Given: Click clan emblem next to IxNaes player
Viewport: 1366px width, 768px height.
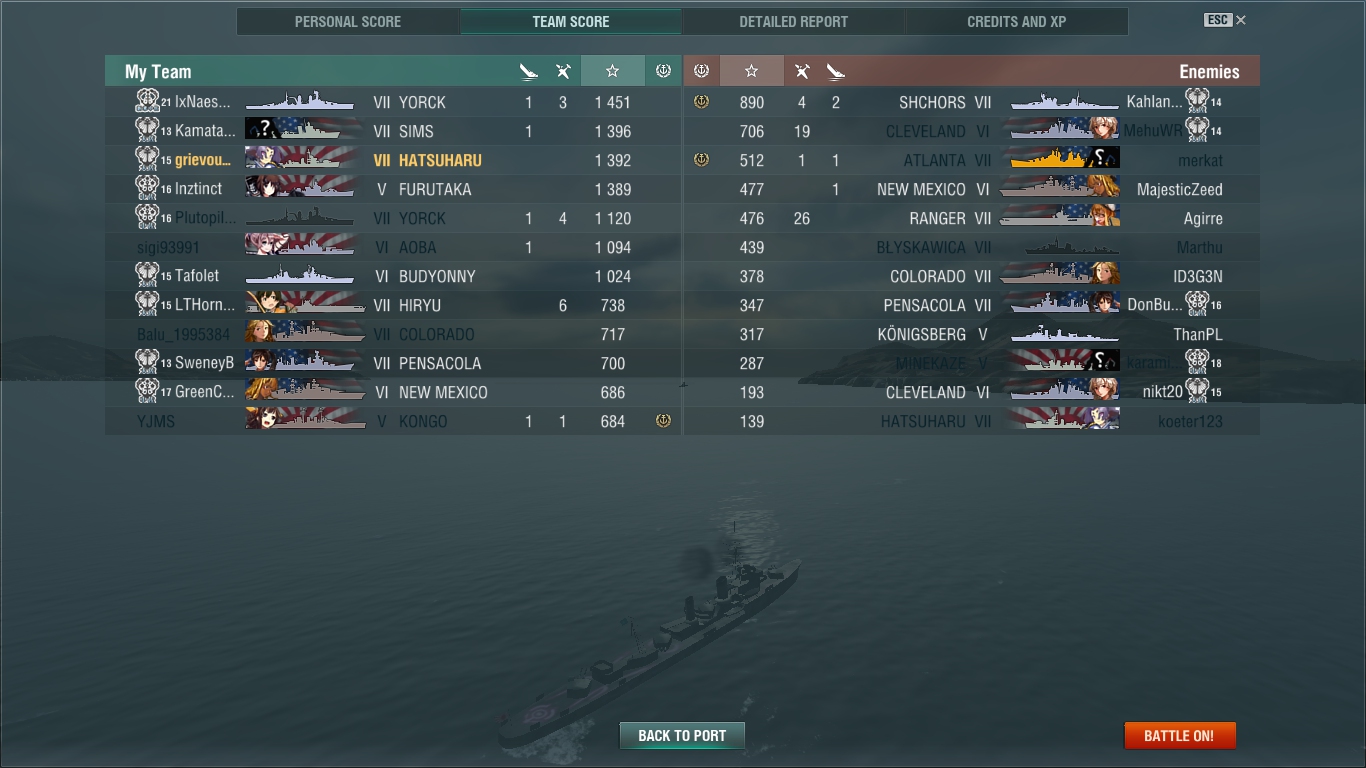Looking at the screenshot, I should (147, 101).
